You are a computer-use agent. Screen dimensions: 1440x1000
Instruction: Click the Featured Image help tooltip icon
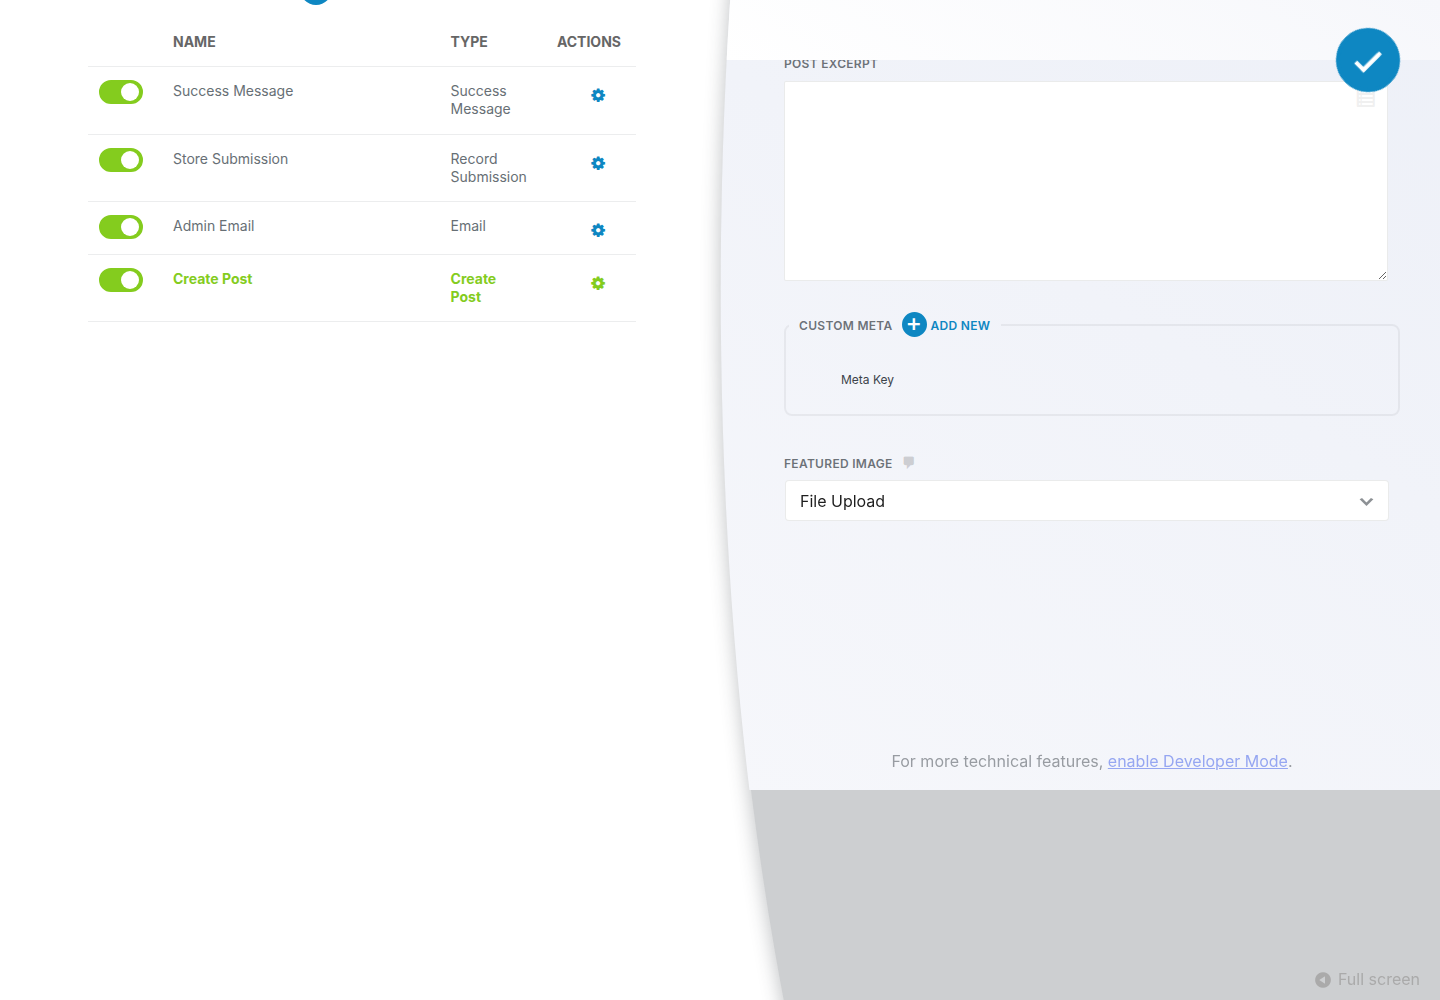(x=908, y=462)
